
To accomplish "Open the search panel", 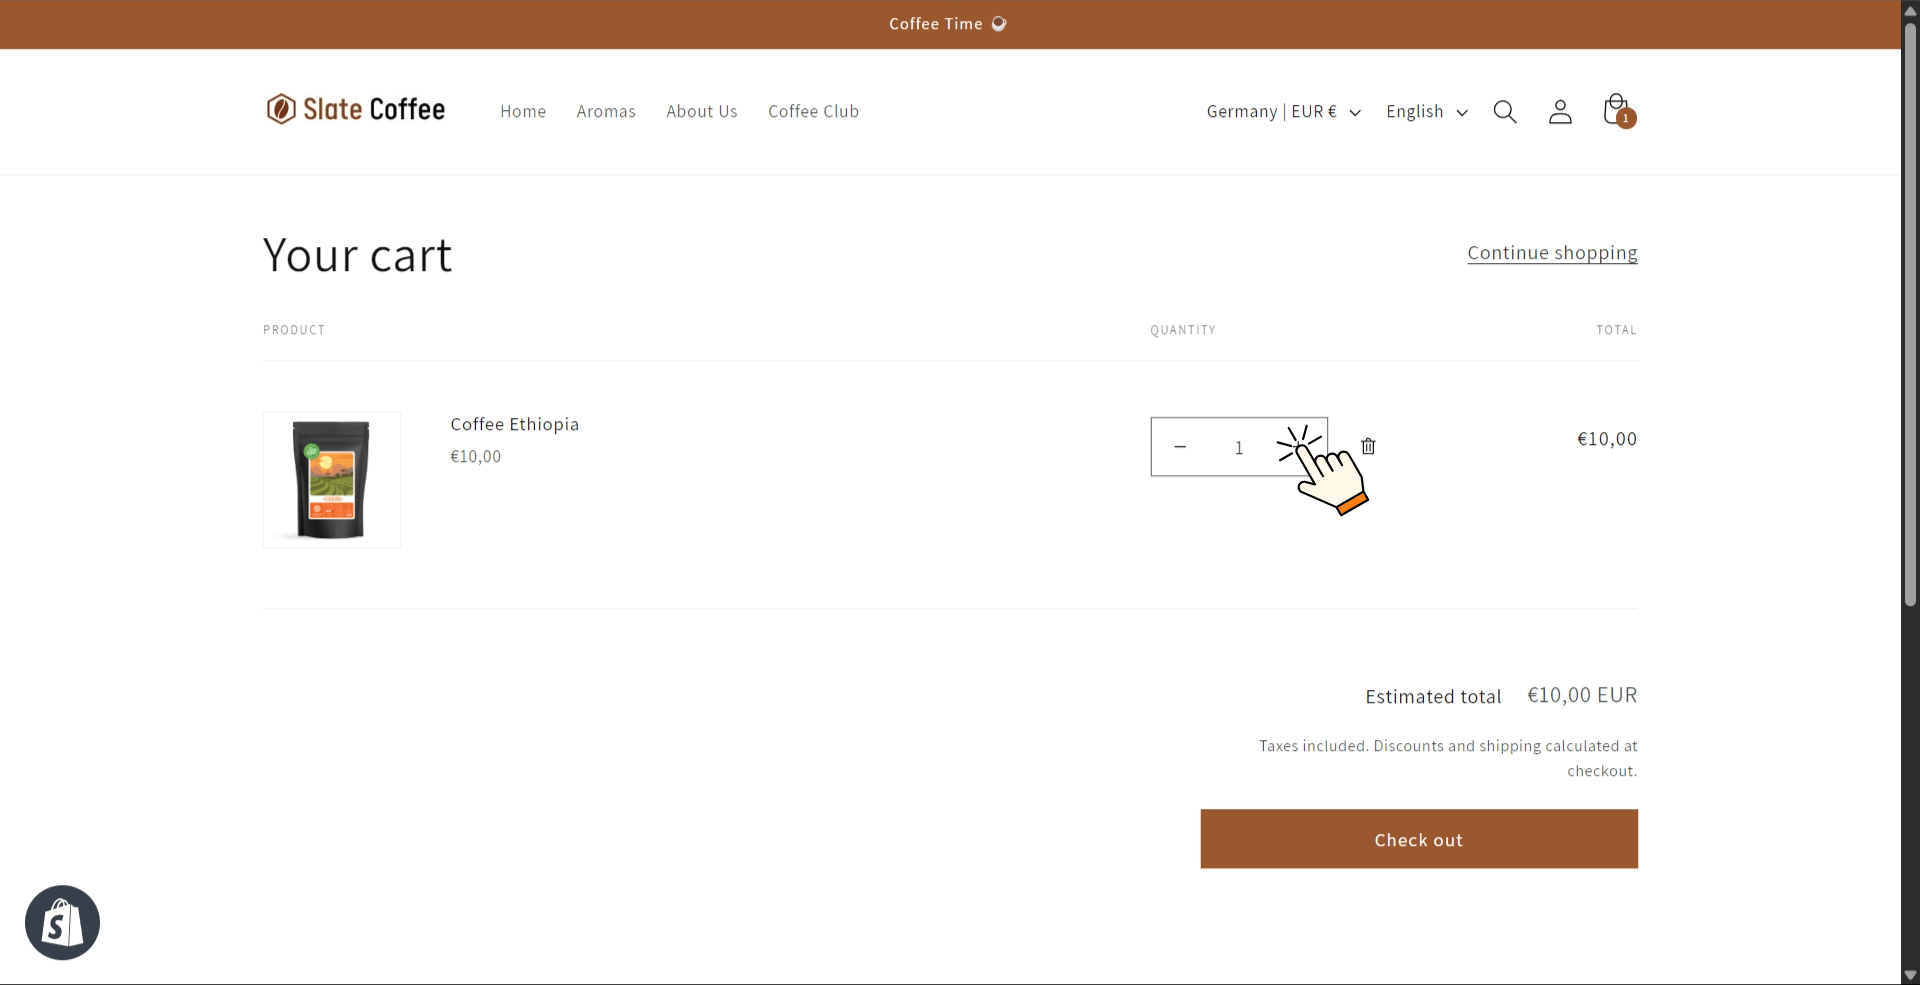I will pyautogui.click(x=1504, y=111).
